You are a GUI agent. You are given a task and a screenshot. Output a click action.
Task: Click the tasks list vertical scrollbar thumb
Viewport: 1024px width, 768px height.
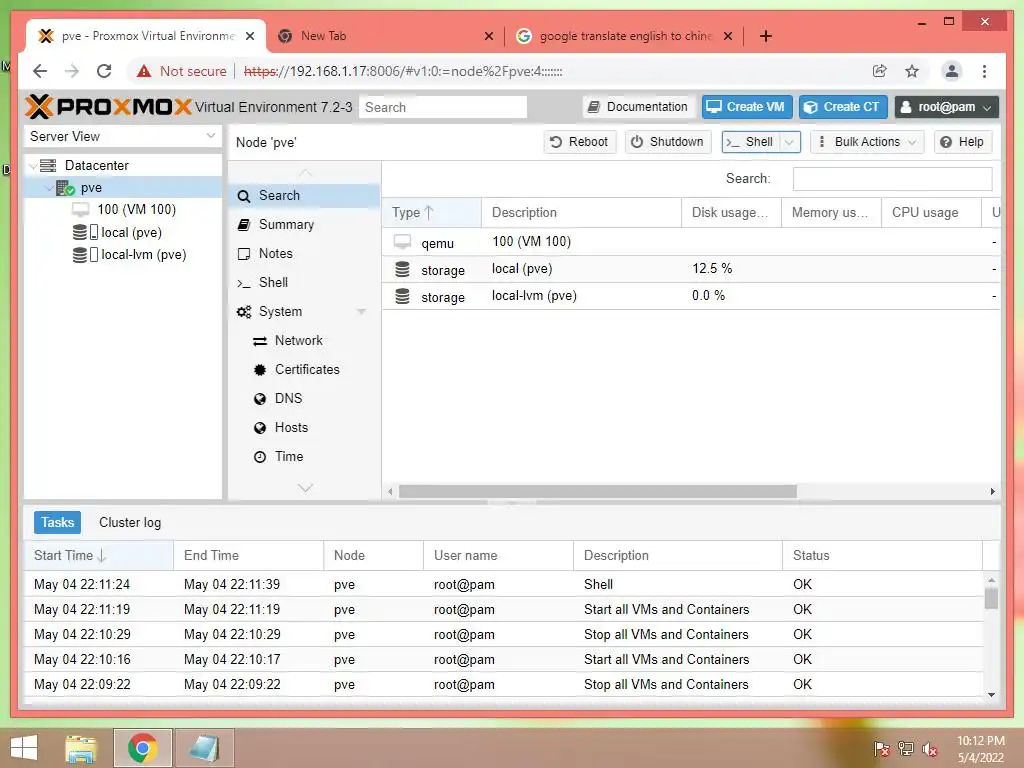(x=991, y=598)
